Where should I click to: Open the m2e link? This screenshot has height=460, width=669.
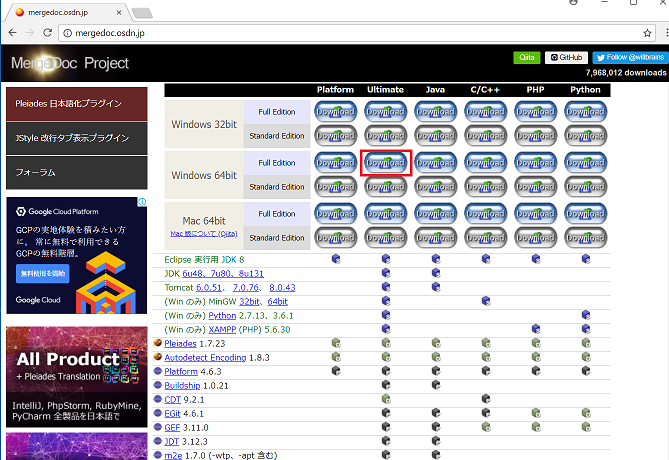[173, 455]
